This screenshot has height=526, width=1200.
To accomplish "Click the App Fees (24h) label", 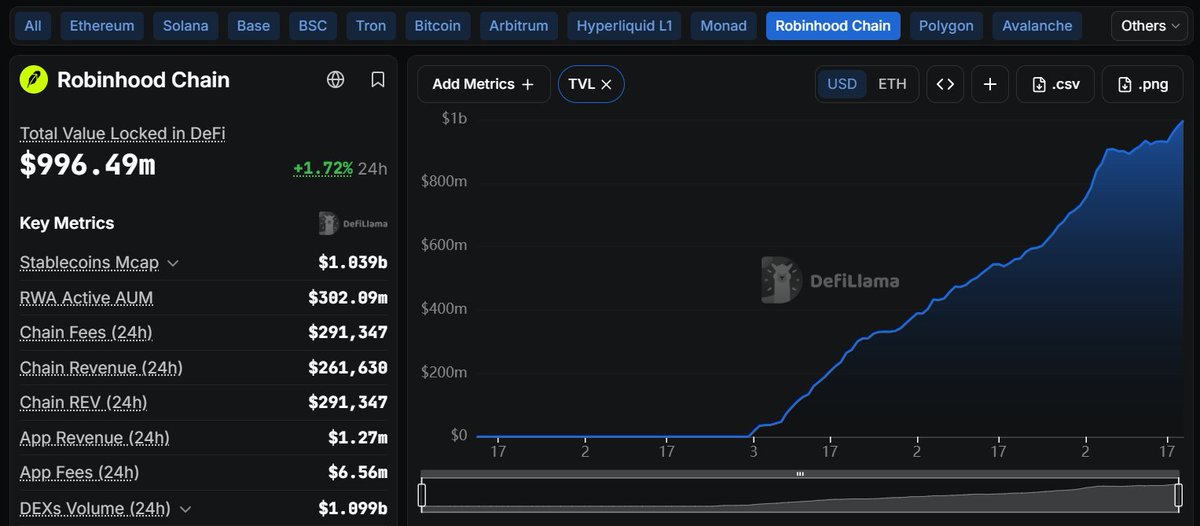I will (x=79, y=473).
